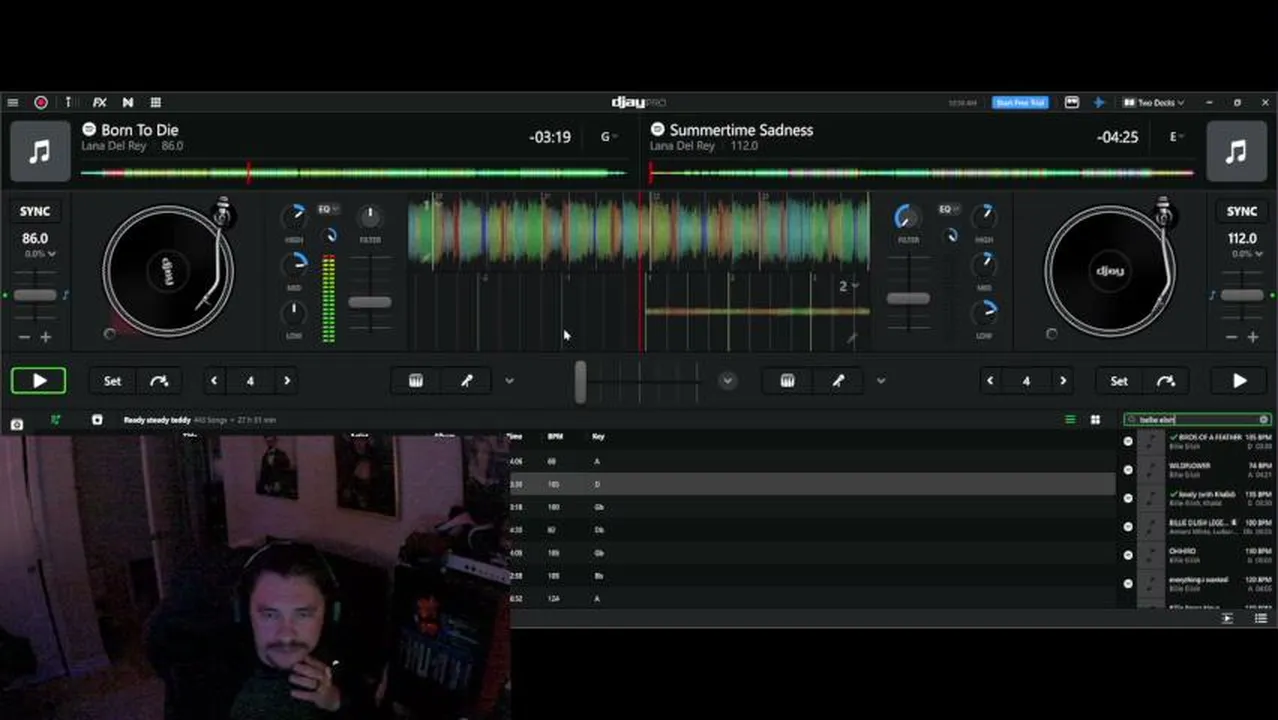Click the left deck MID EQ knob
Image resolution: width=1278 pixels, height=720 pixels.
[x=294, y=265]
